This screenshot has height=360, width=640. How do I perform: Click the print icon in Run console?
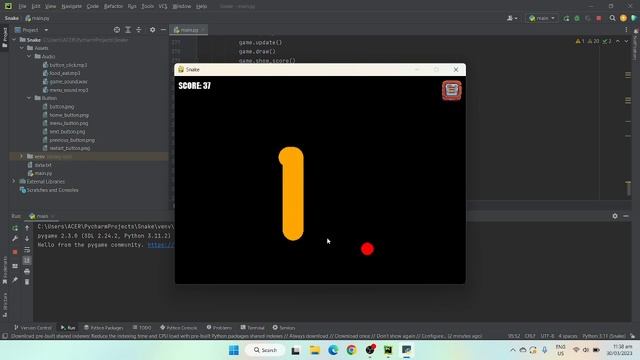27,271
